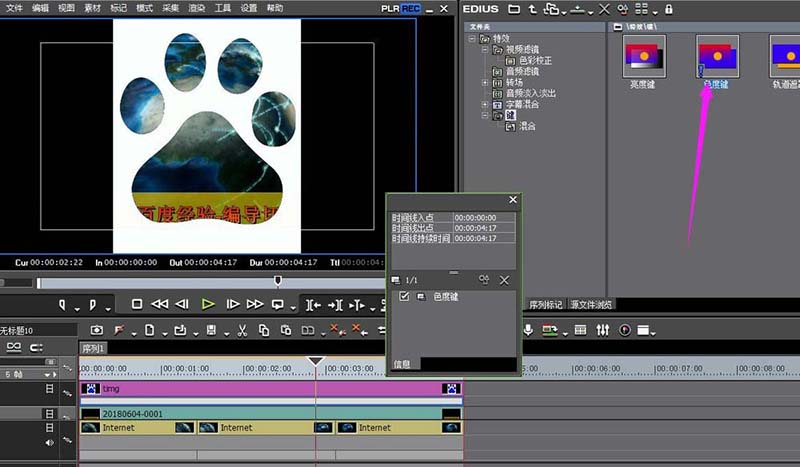Open the 编辑 menu
Viewport: 800px width, 467px height.
click(x=40, y=8)
